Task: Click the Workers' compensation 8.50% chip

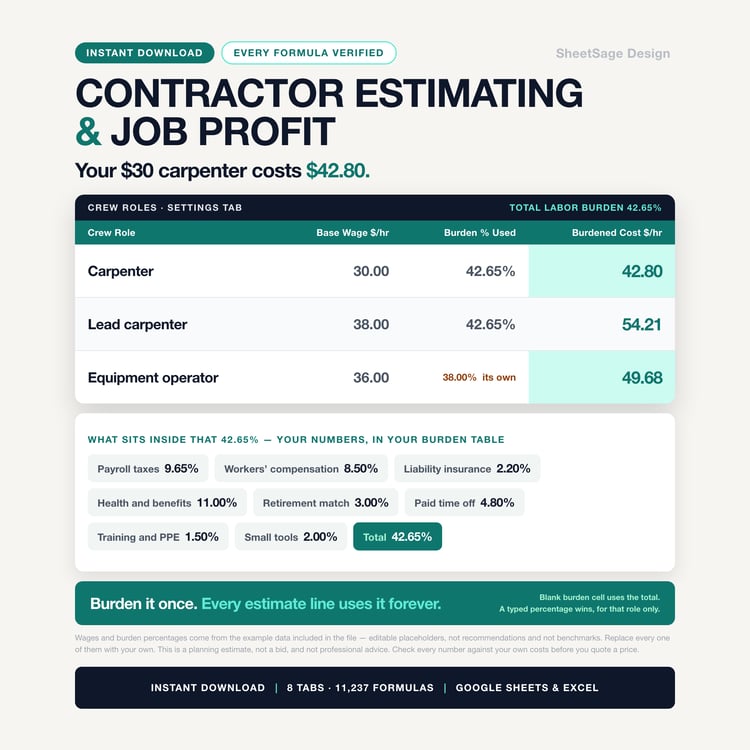Action: click(x=301, y=468)
